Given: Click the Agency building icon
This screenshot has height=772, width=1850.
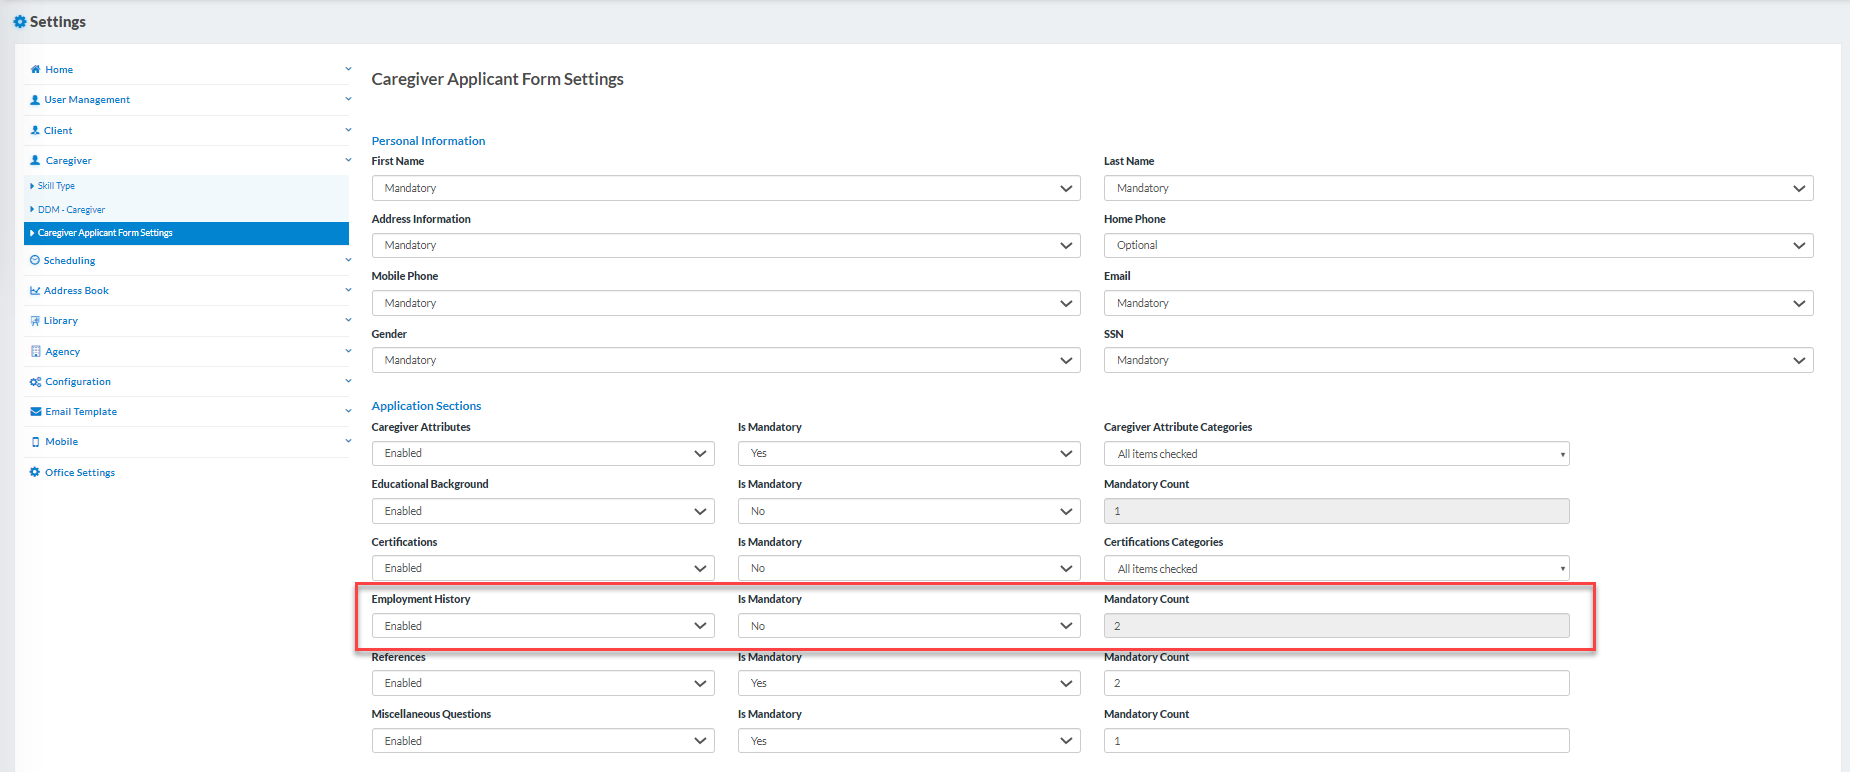Looking at the screenshot, I should (36, 352).
